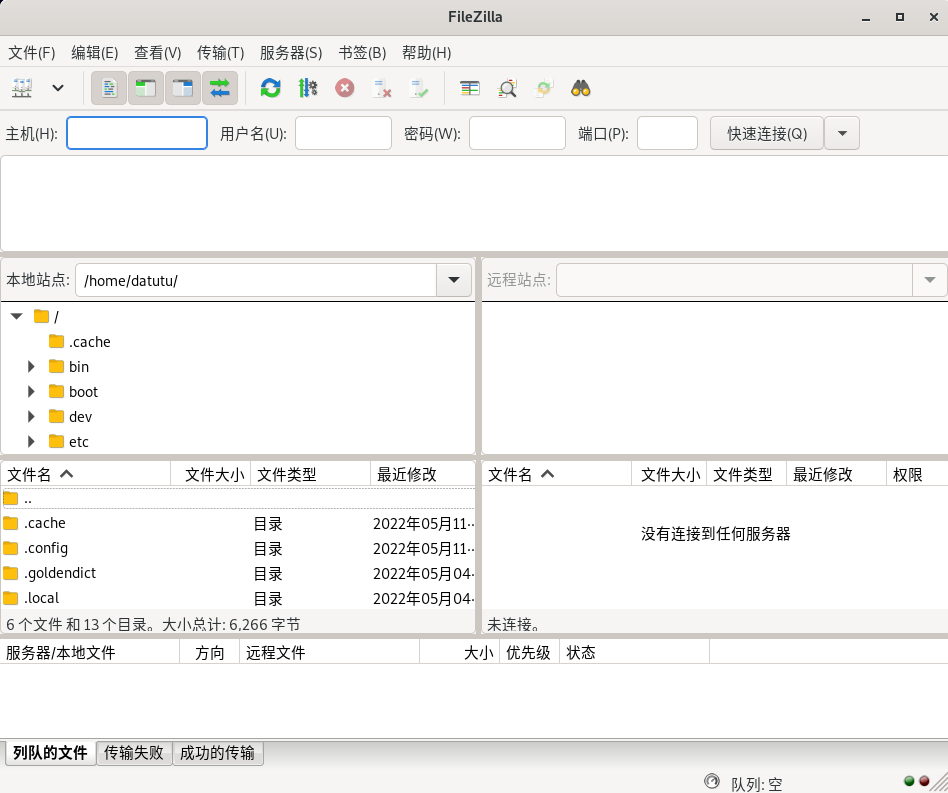Open 传输(T) menu
Viewport: 948px width, 793px height.
point(221,53)
